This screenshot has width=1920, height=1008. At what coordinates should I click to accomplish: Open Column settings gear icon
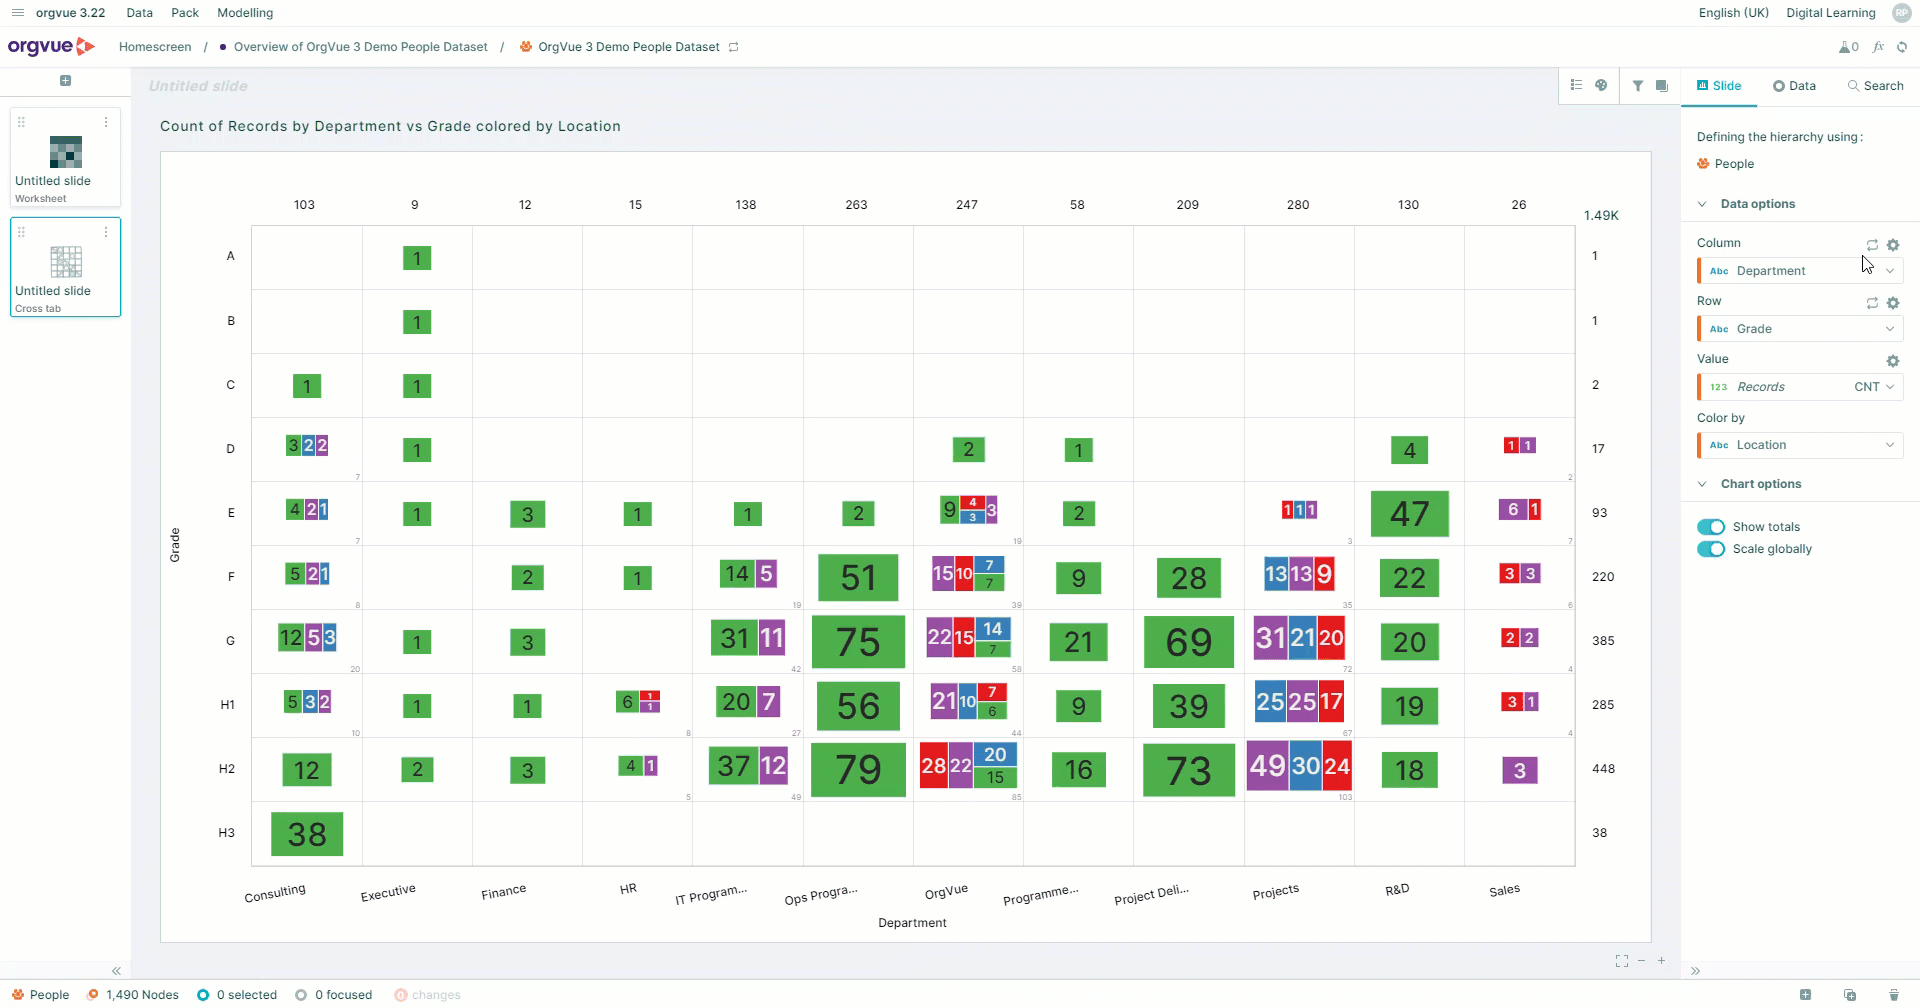tap(1893, 244)
